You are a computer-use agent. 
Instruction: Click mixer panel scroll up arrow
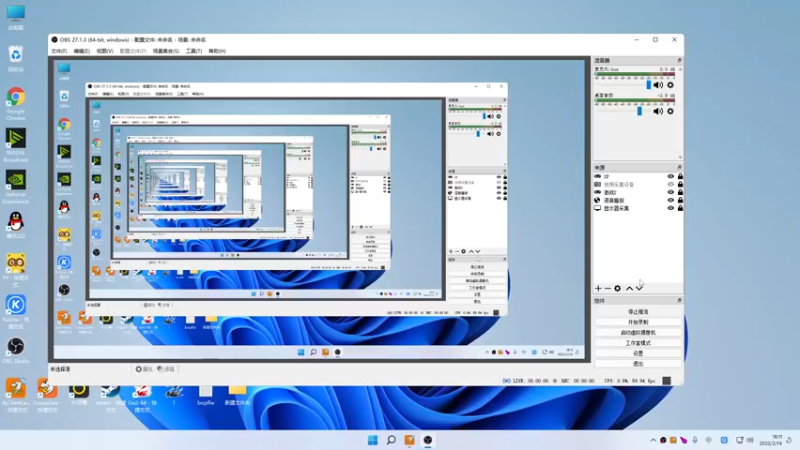tap(680, 68)
